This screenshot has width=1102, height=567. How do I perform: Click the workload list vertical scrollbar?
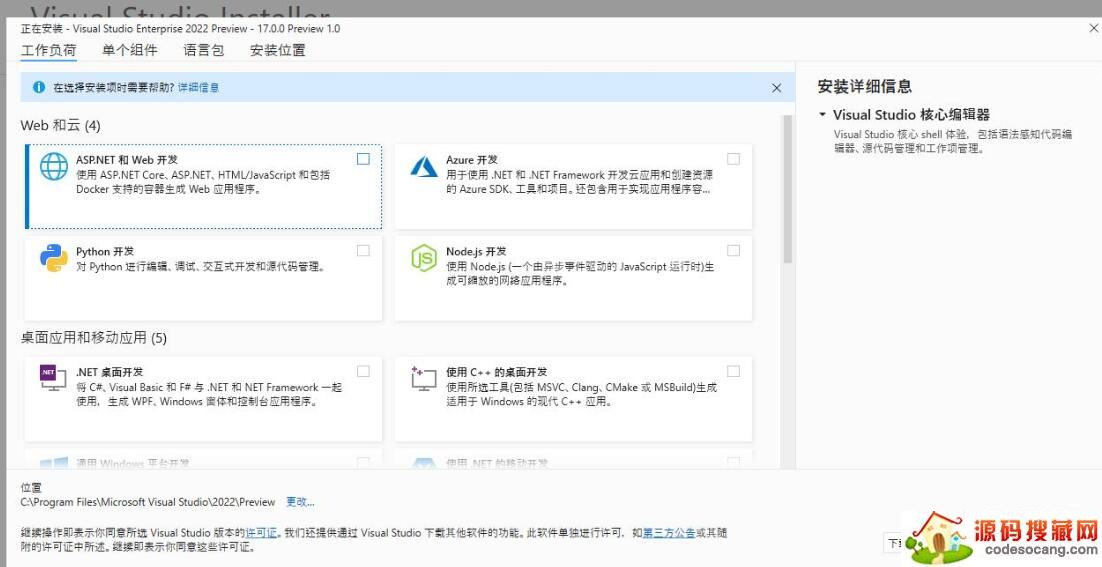click(x=788, y=190)
